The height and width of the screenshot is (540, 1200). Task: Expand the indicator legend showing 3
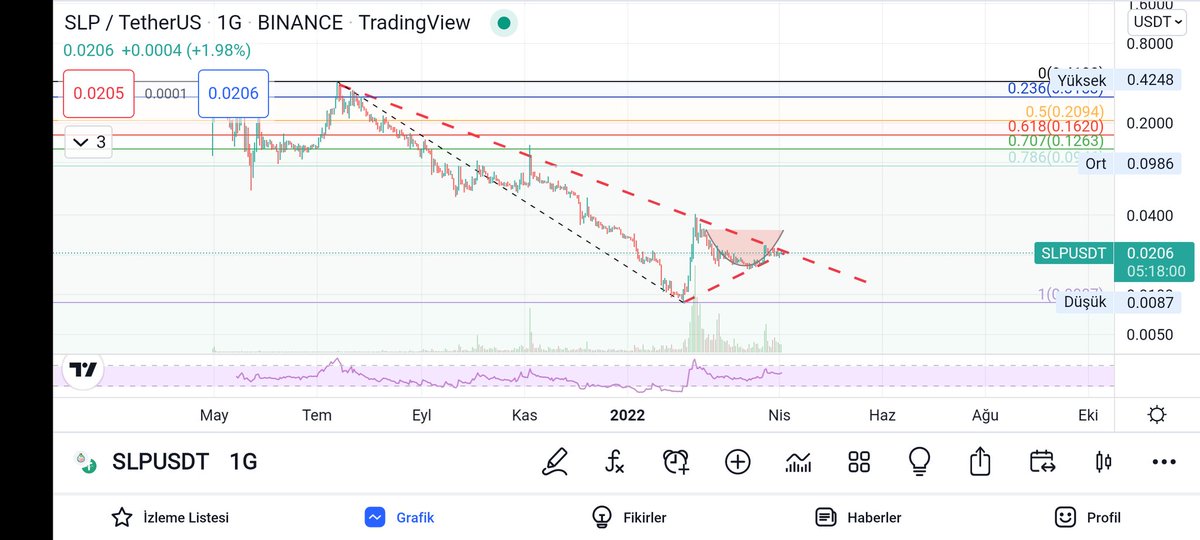(x=90, y=142)
